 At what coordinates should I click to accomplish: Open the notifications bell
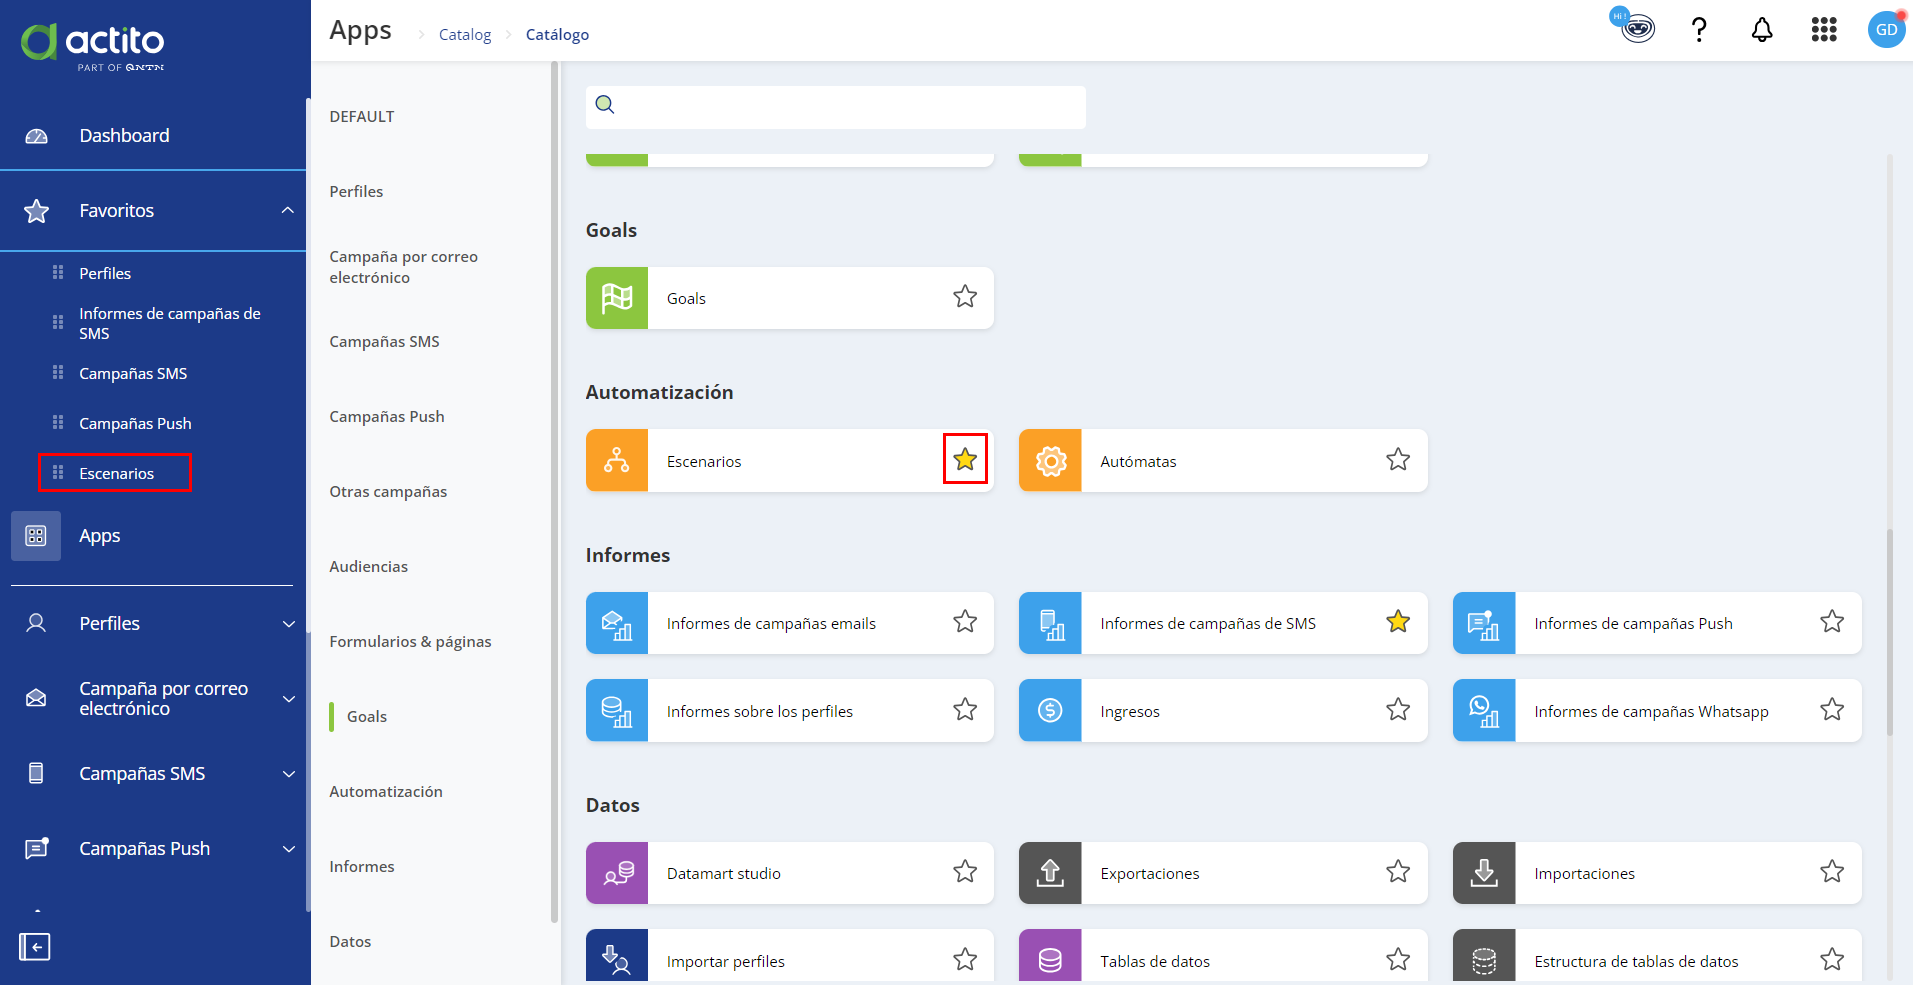(1762, 30)
